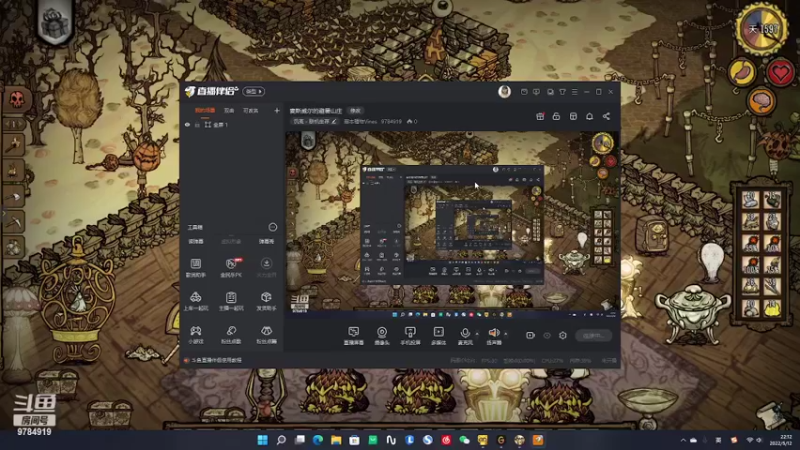Switch to the third scene tab

pyautogui.click(x=250, y=110)
